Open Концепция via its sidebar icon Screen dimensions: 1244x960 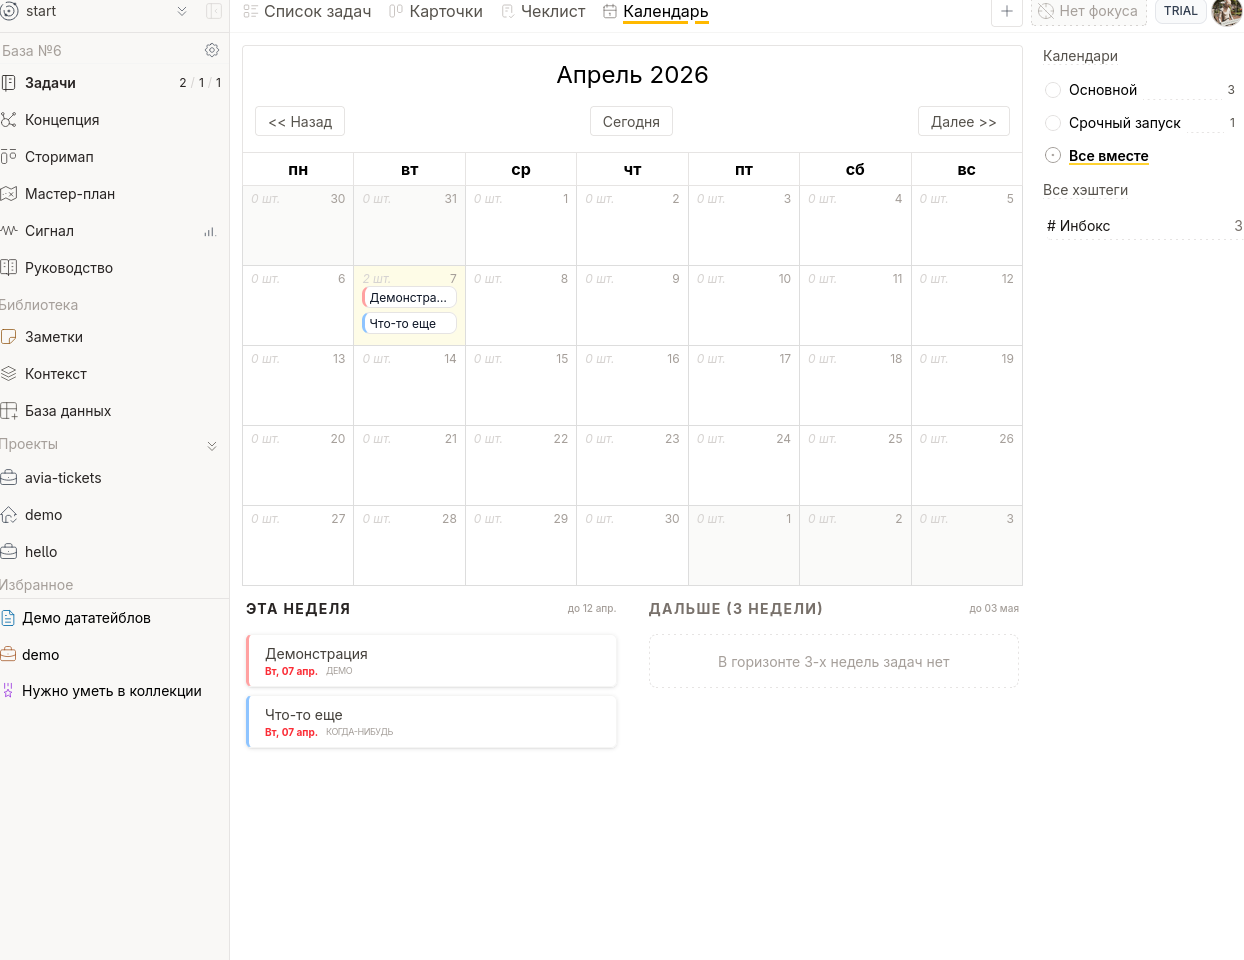click(x=9, y=120)
